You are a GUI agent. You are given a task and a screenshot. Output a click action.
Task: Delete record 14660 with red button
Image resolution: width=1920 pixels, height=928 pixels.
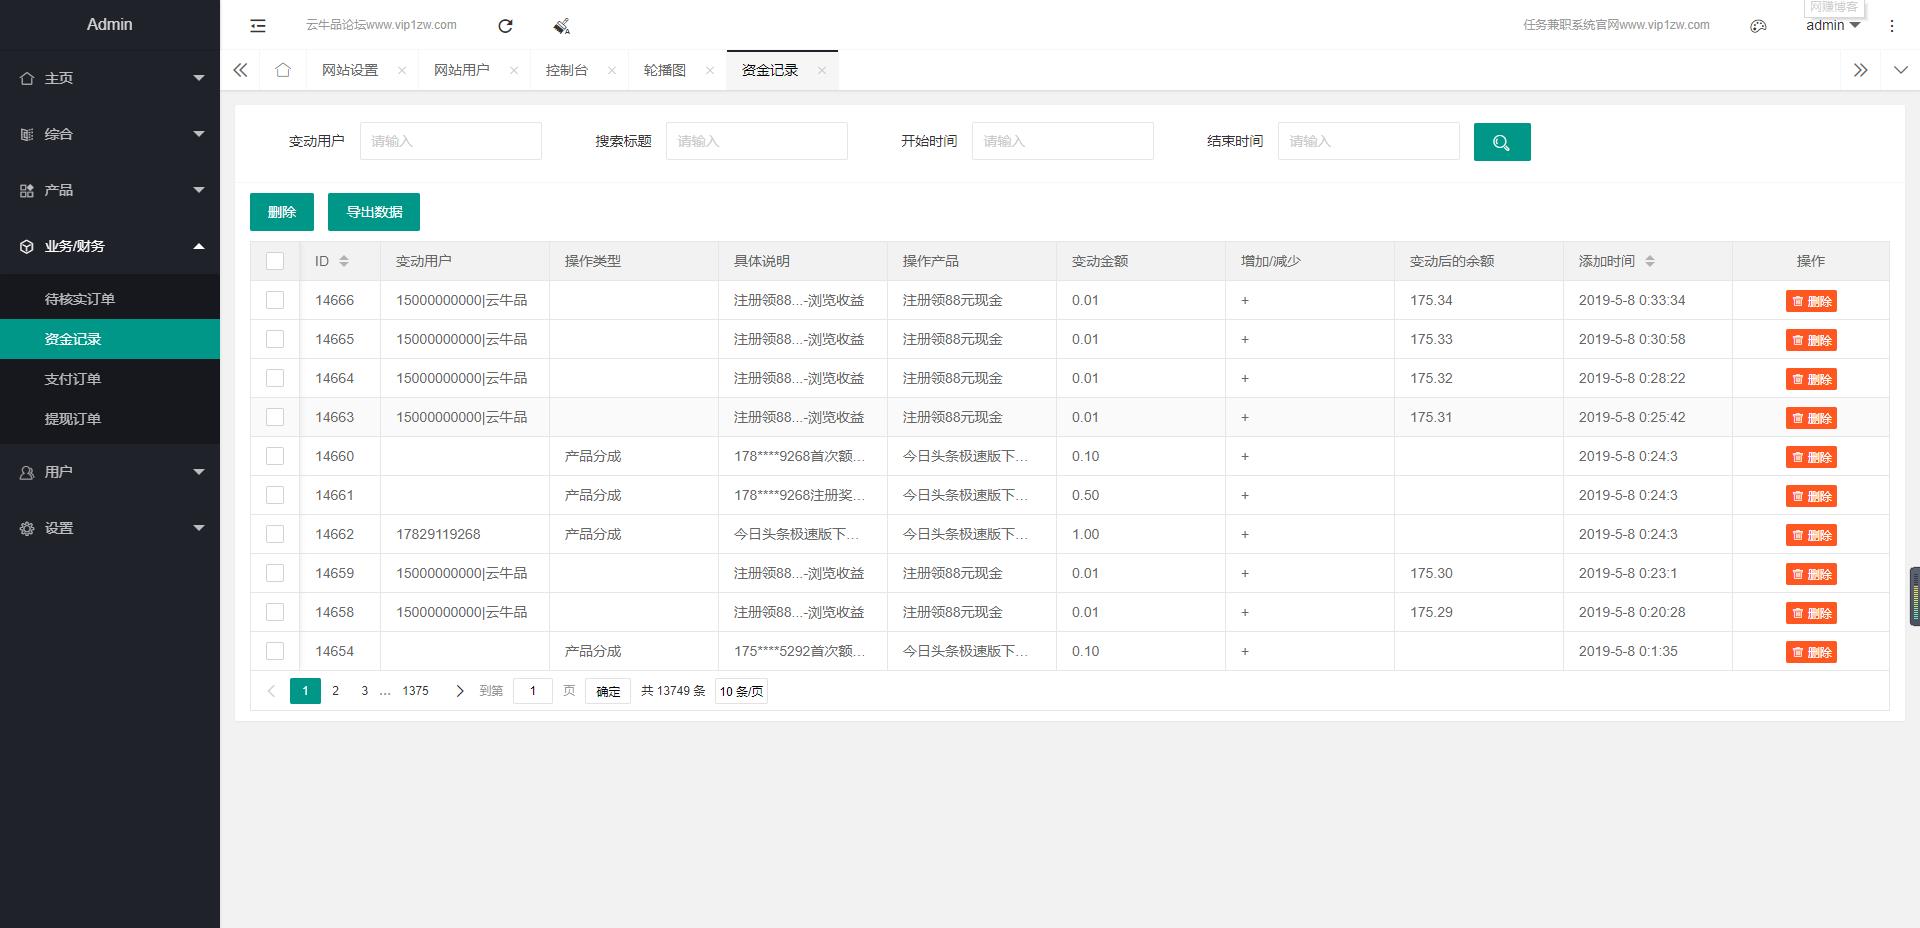1811,457
